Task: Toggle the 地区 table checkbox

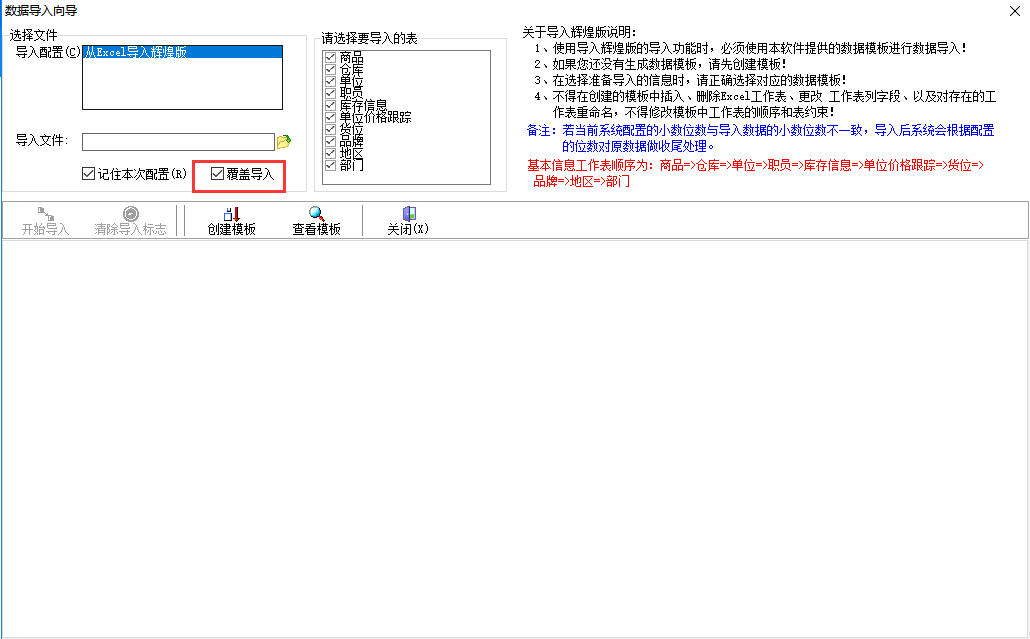Action: 331,153
